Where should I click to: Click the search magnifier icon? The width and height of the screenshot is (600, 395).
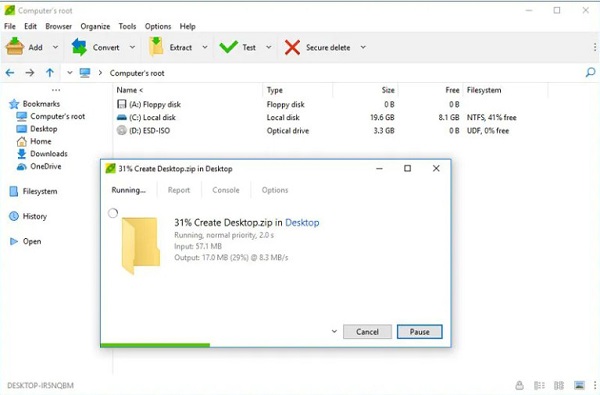(590, 72)
